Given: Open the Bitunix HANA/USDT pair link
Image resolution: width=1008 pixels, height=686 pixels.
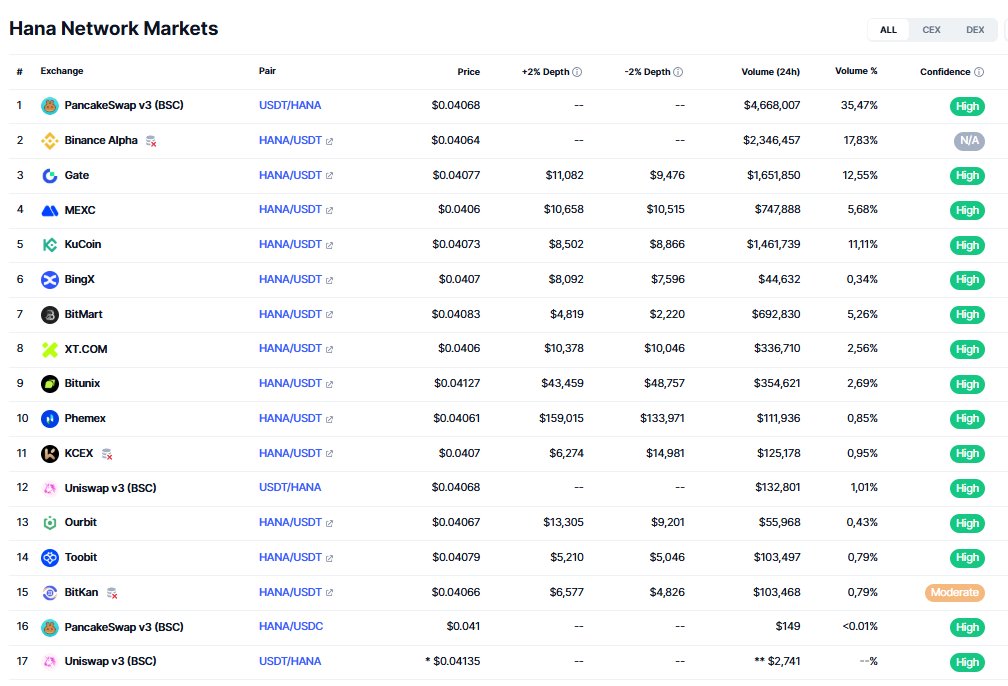Looking at the screenshot, I should pos(290,383).
